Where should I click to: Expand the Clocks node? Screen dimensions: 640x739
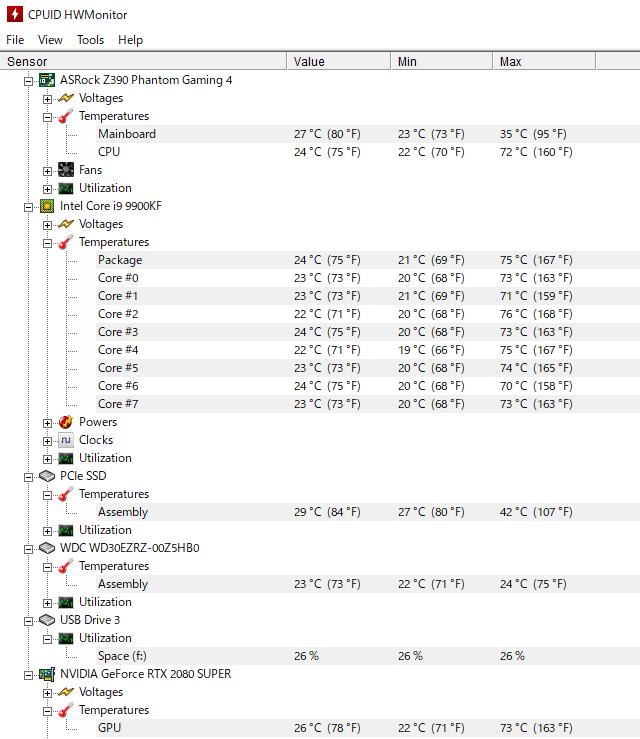click(x=47, y=441)
